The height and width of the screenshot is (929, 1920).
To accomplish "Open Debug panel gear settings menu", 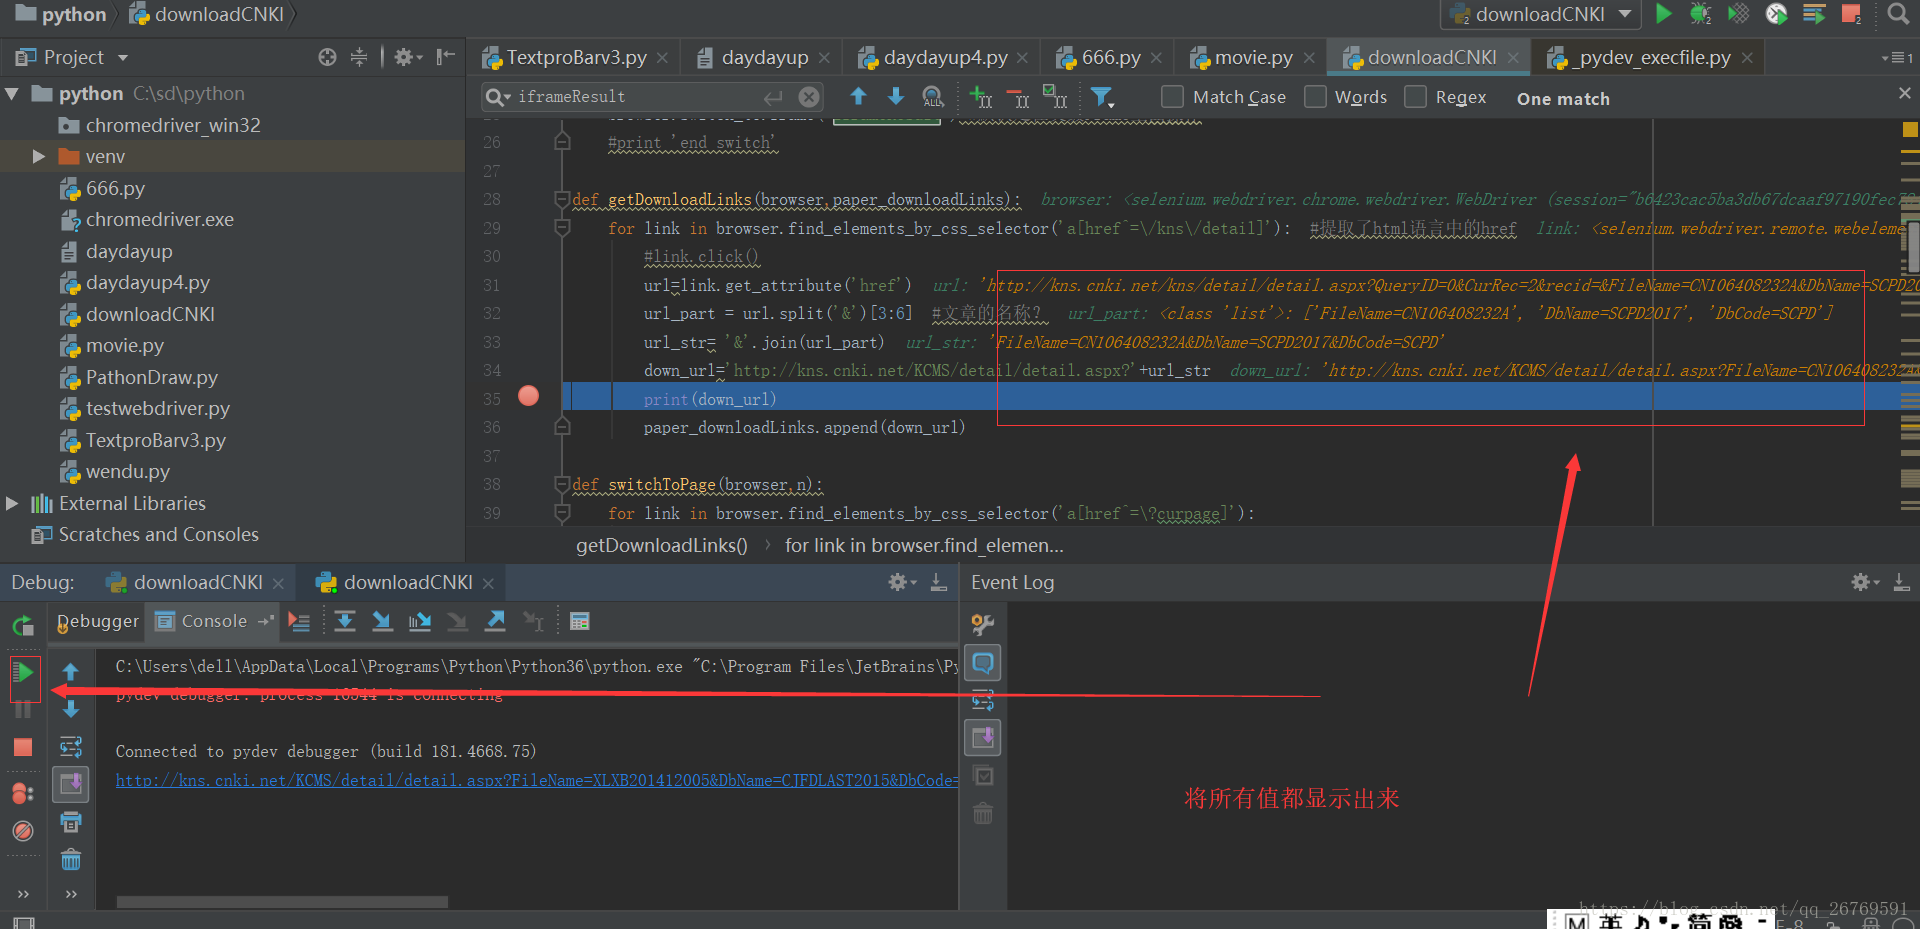I will [901, 582].
